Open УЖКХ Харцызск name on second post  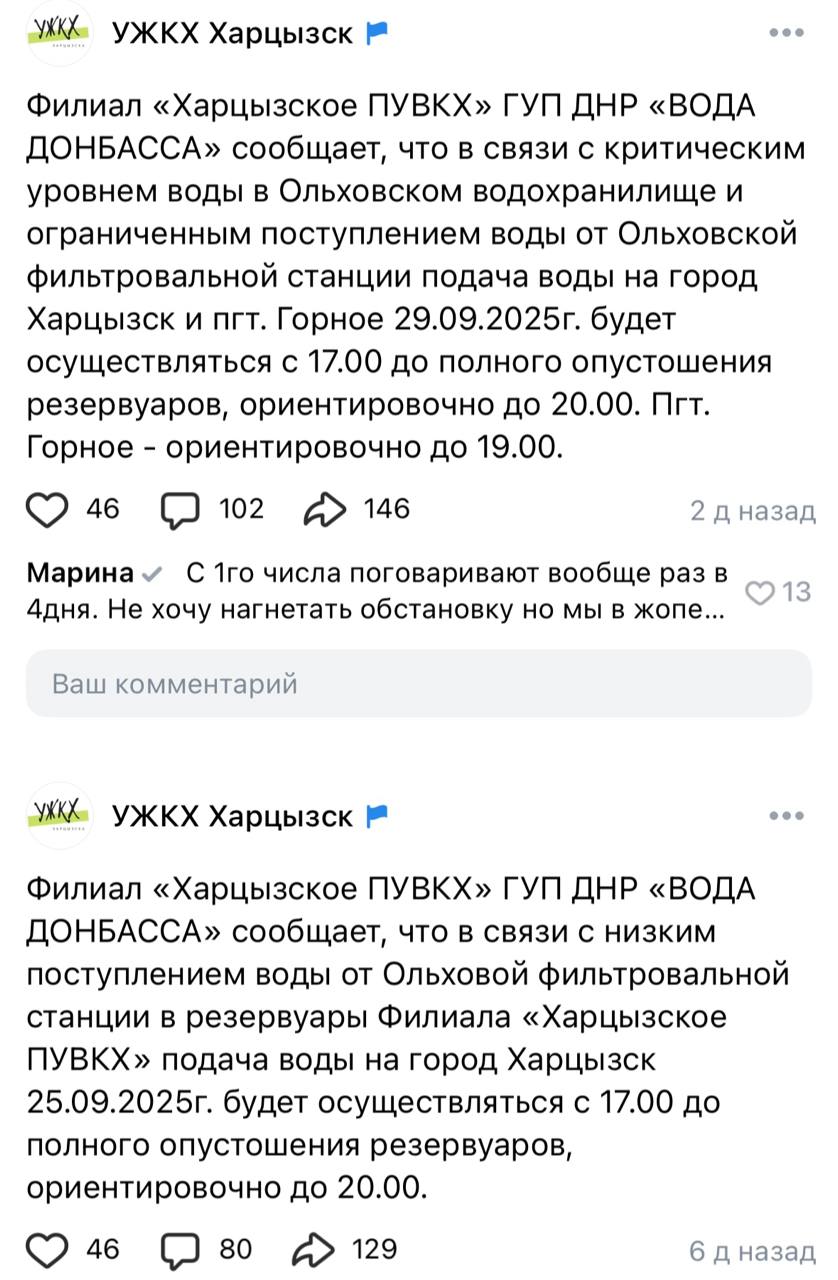pos(233,817)
